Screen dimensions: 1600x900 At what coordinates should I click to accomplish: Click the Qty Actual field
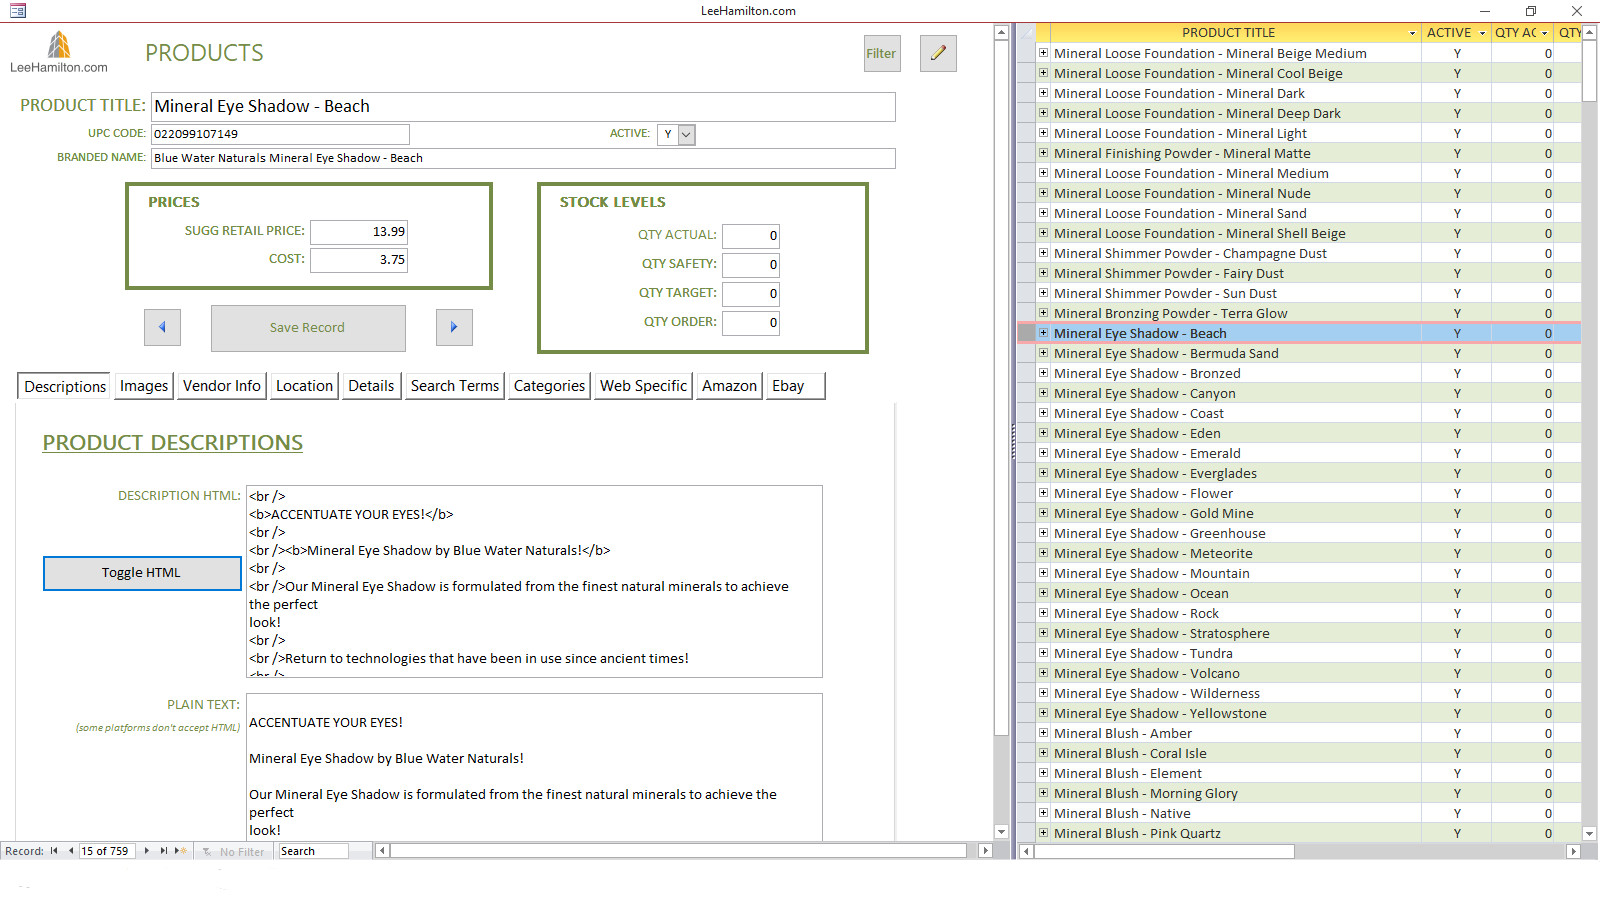click(x=751, y=236)
